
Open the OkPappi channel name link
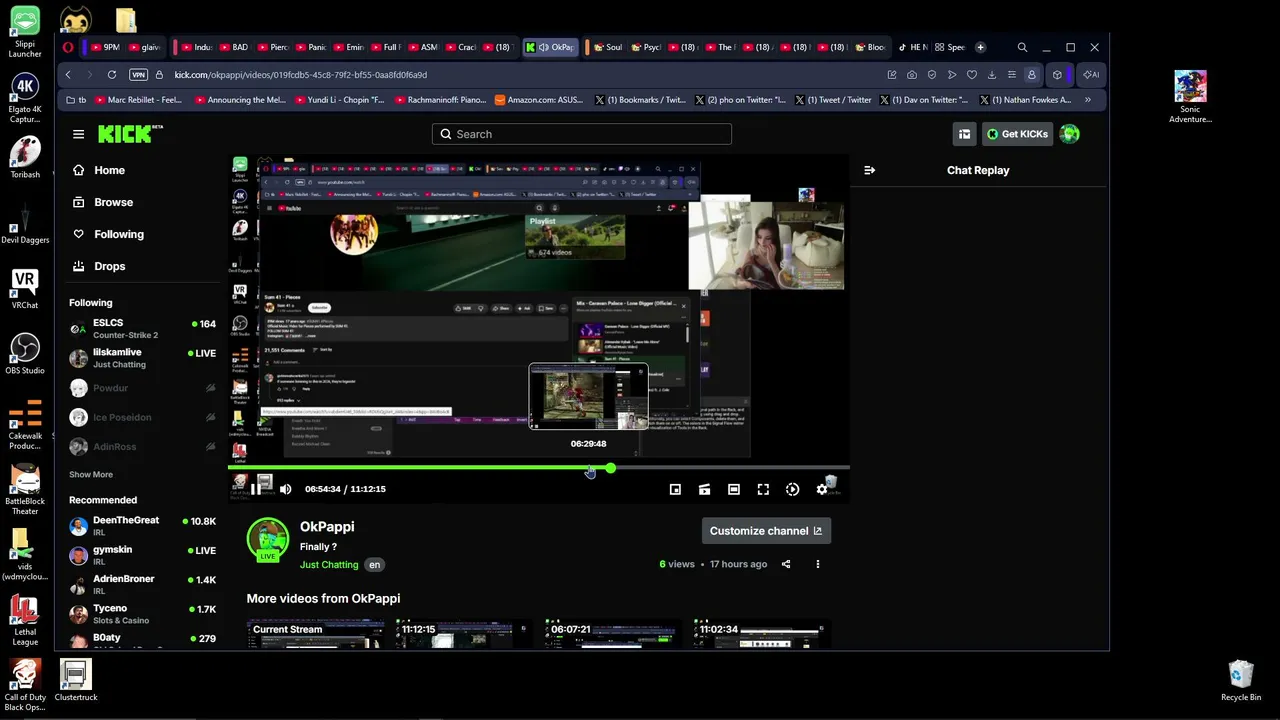coord(327,526)
